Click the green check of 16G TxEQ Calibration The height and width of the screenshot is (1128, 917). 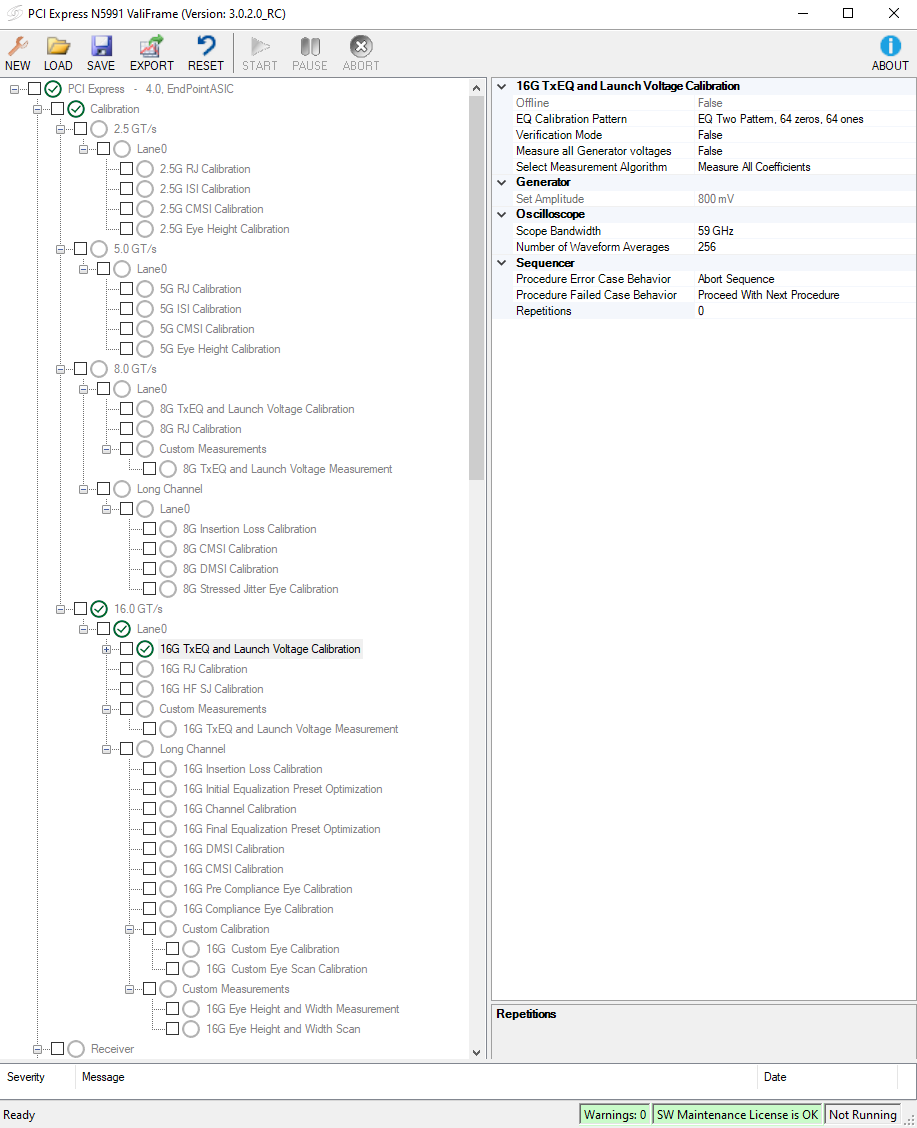[145, 649]
